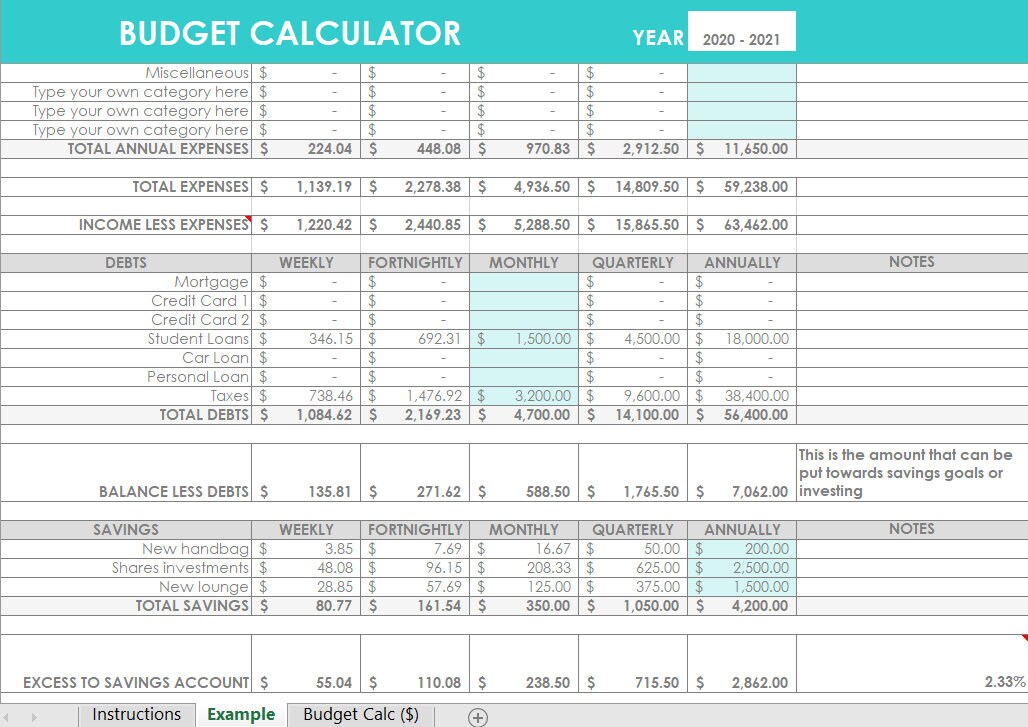Image resolution: width=1028 pixels, height=727 pixels.
Task: Select the Mortgage weekly amount cell
Action: [x=305, y=281]
